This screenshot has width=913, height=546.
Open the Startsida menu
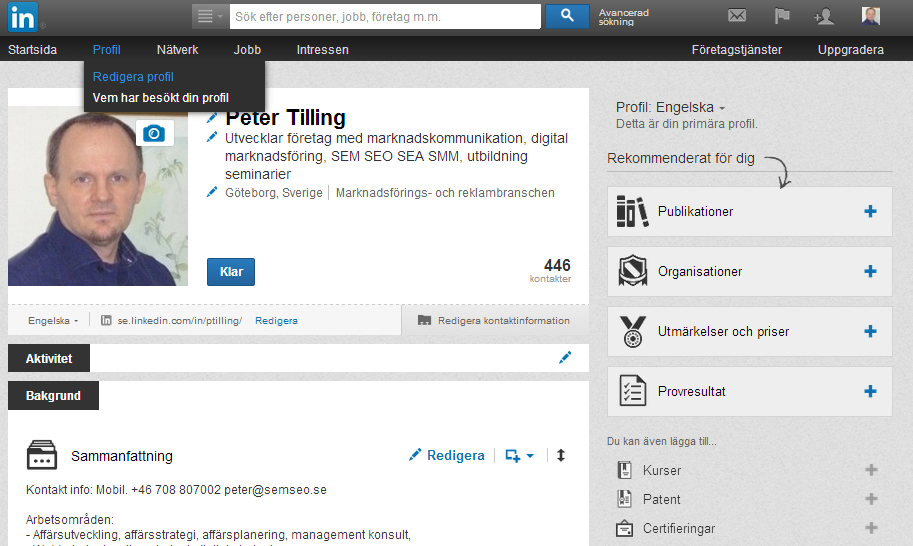coord(33,49)
